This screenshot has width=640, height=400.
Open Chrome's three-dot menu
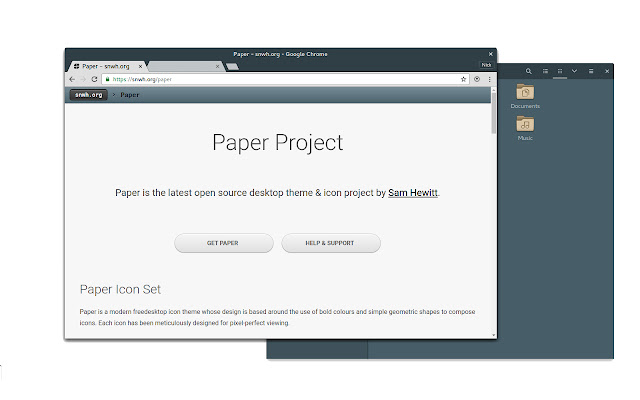coord(489,79)
